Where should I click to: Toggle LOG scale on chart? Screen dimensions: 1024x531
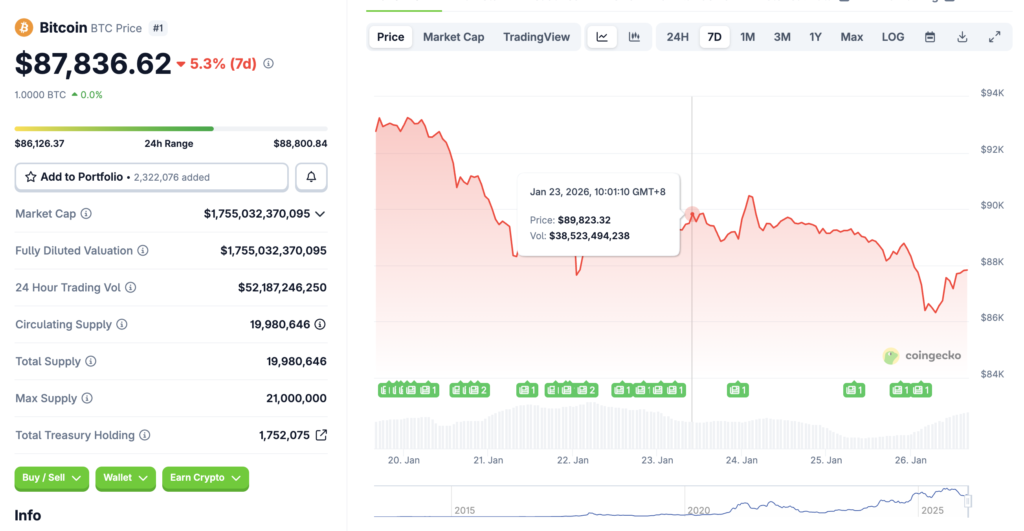[893, 37]
